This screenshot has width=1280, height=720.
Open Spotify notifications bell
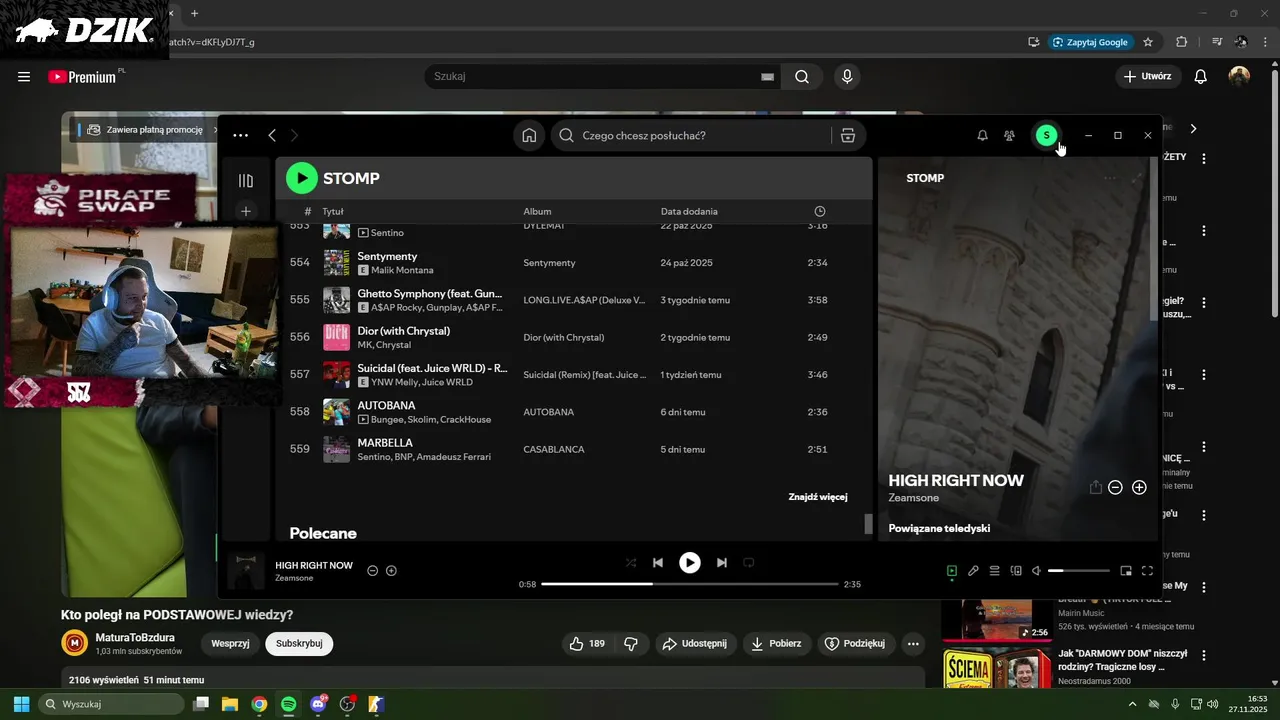(x=982, y=136)
